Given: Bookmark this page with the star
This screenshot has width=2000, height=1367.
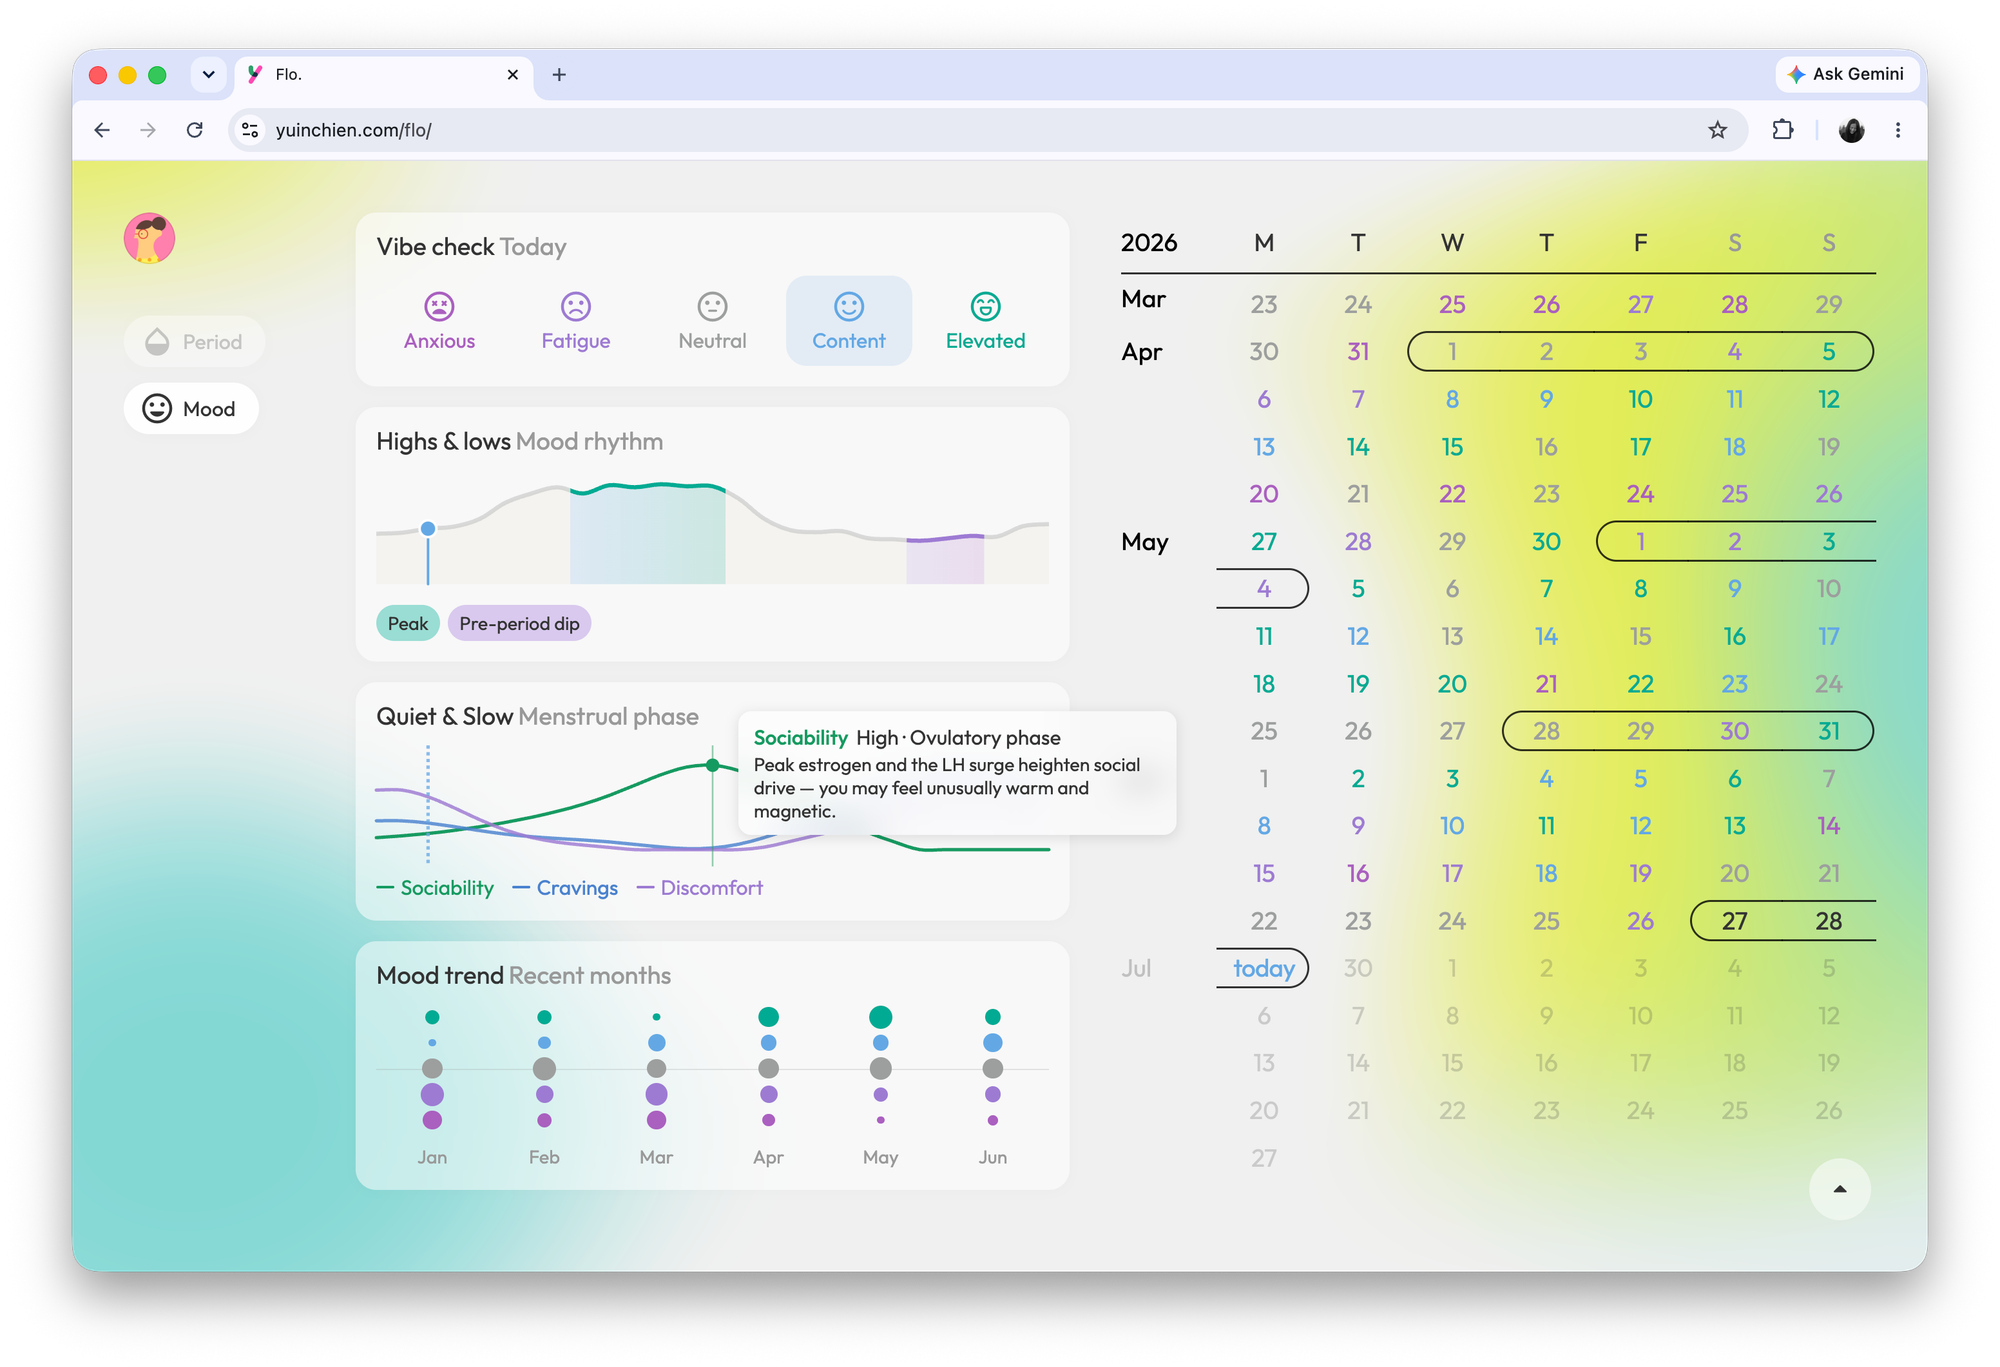Looking at the screenshot, I should [x=1717, y=130].
